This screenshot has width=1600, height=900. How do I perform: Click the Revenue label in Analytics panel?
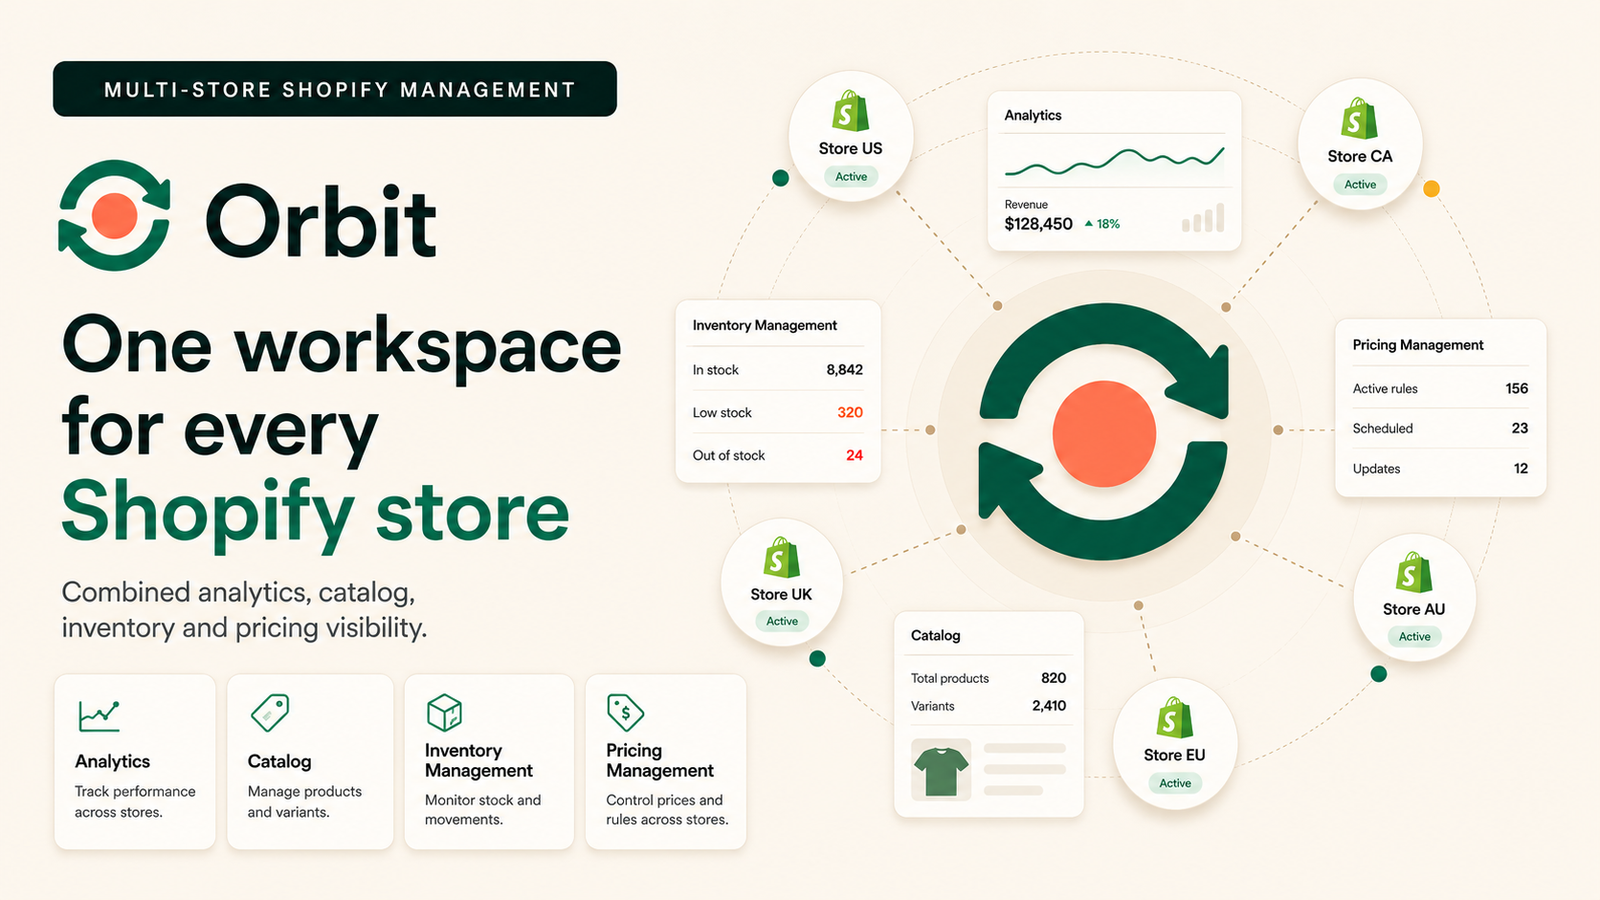coord(1026,205)
